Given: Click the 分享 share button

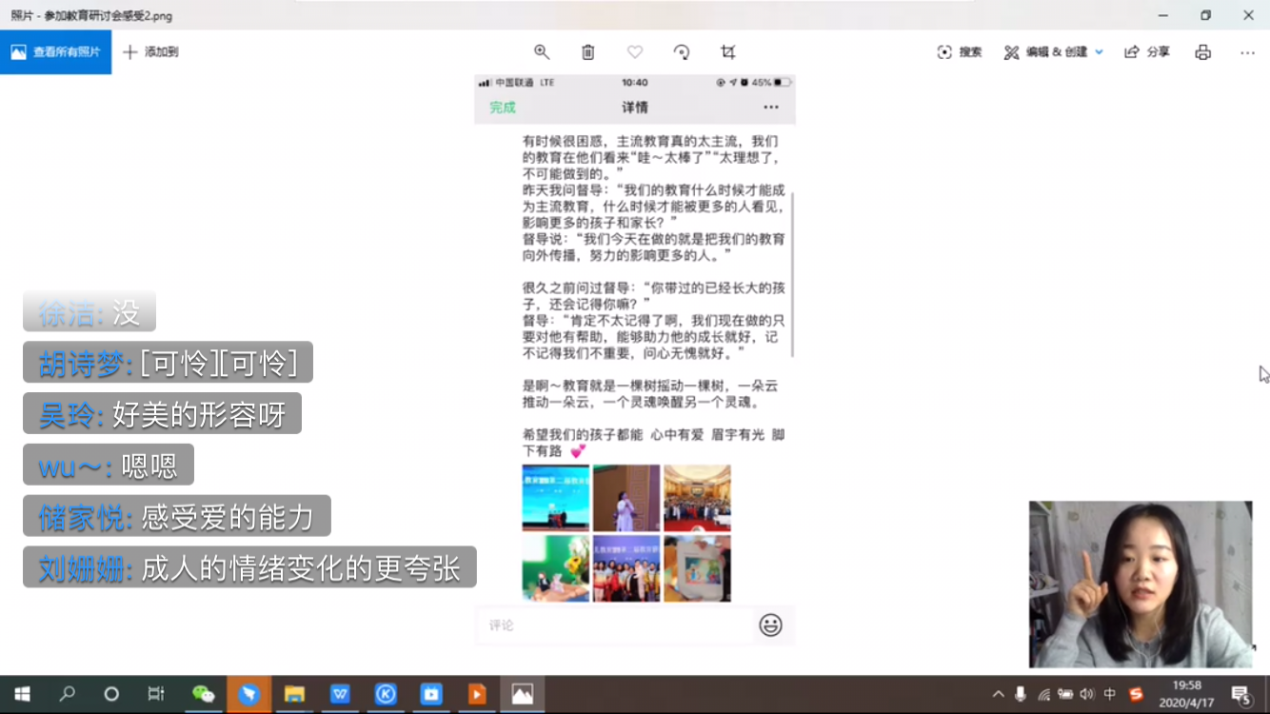Looking at the screenshot, I should point(1147,52).
